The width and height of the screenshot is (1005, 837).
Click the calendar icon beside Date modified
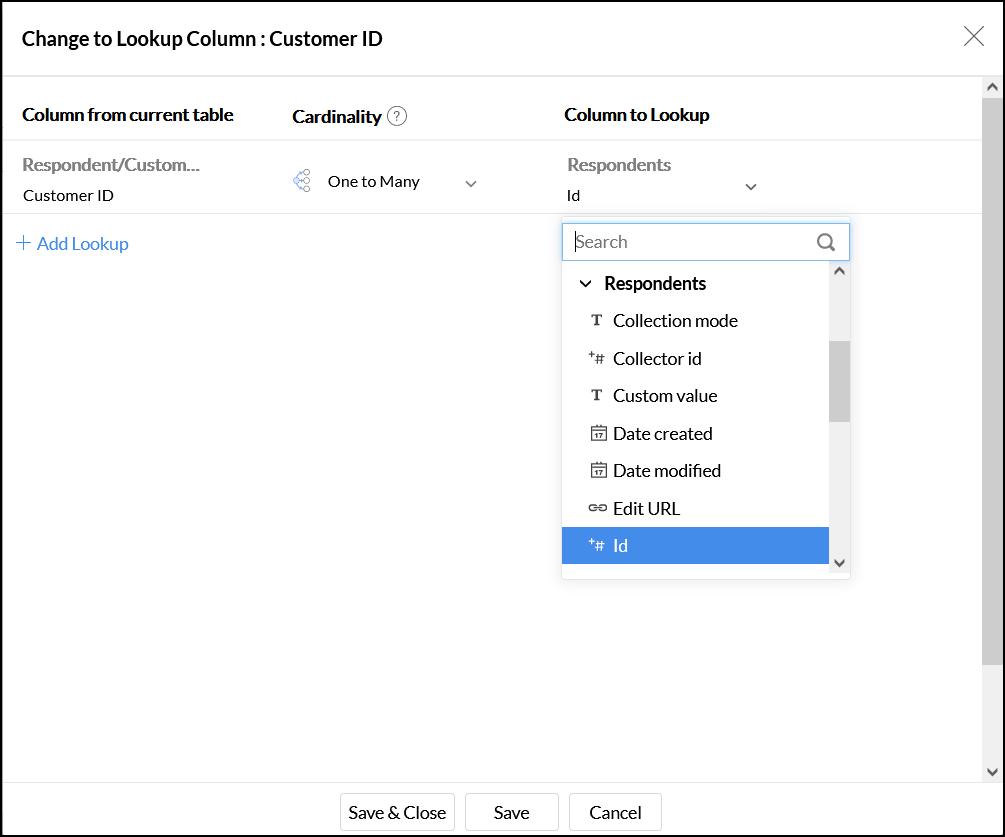pyautogui.click(x=598, y=470)
